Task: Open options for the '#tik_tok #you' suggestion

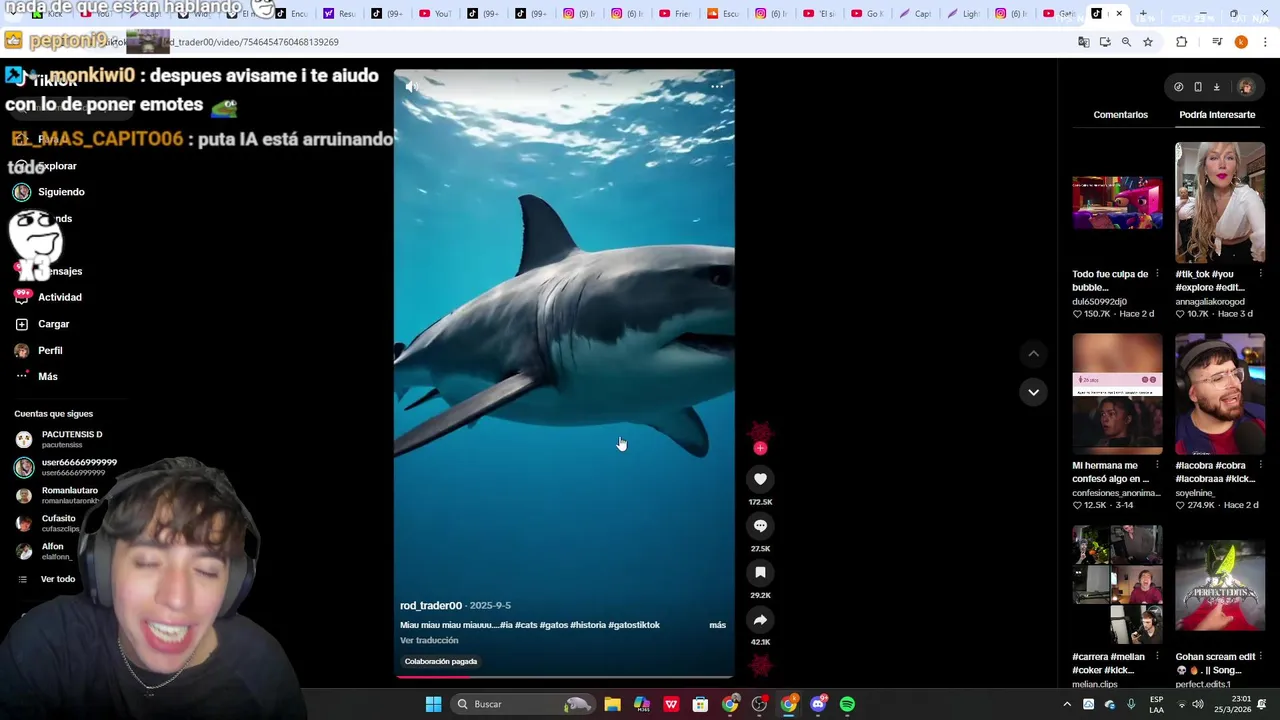Action: [1260, 274]
